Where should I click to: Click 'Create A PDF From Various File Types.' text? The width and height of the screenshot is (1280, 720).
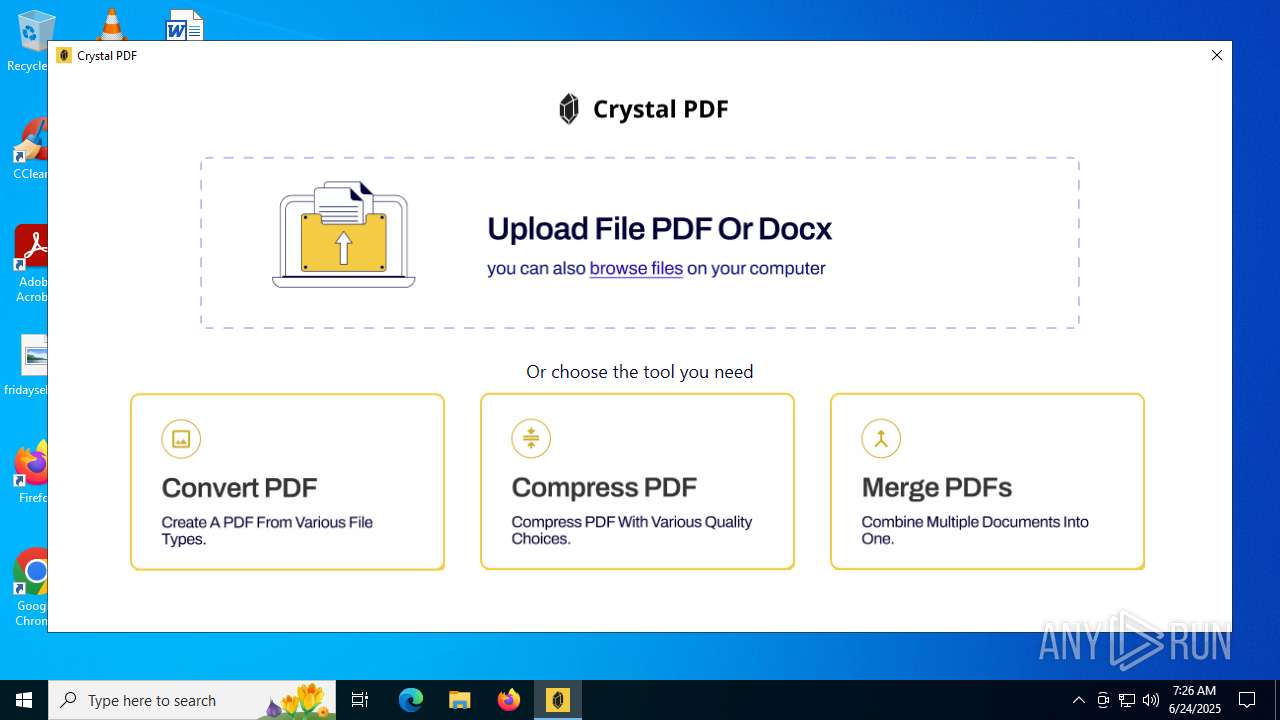[x=267, y=530]
